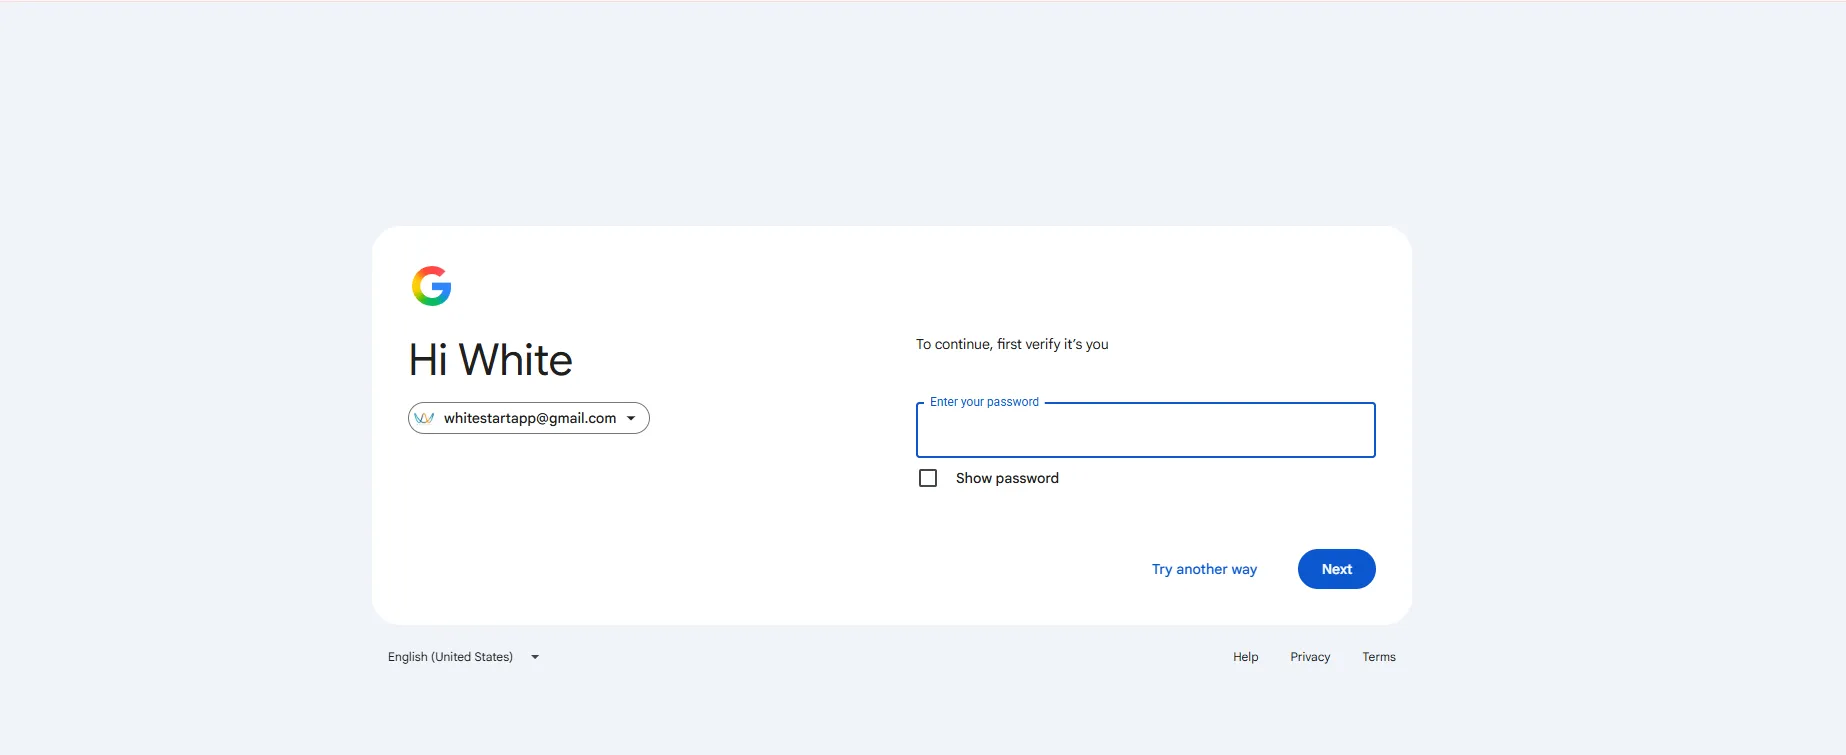Click the text To continue, first verify it's you

click(1012, 344)
